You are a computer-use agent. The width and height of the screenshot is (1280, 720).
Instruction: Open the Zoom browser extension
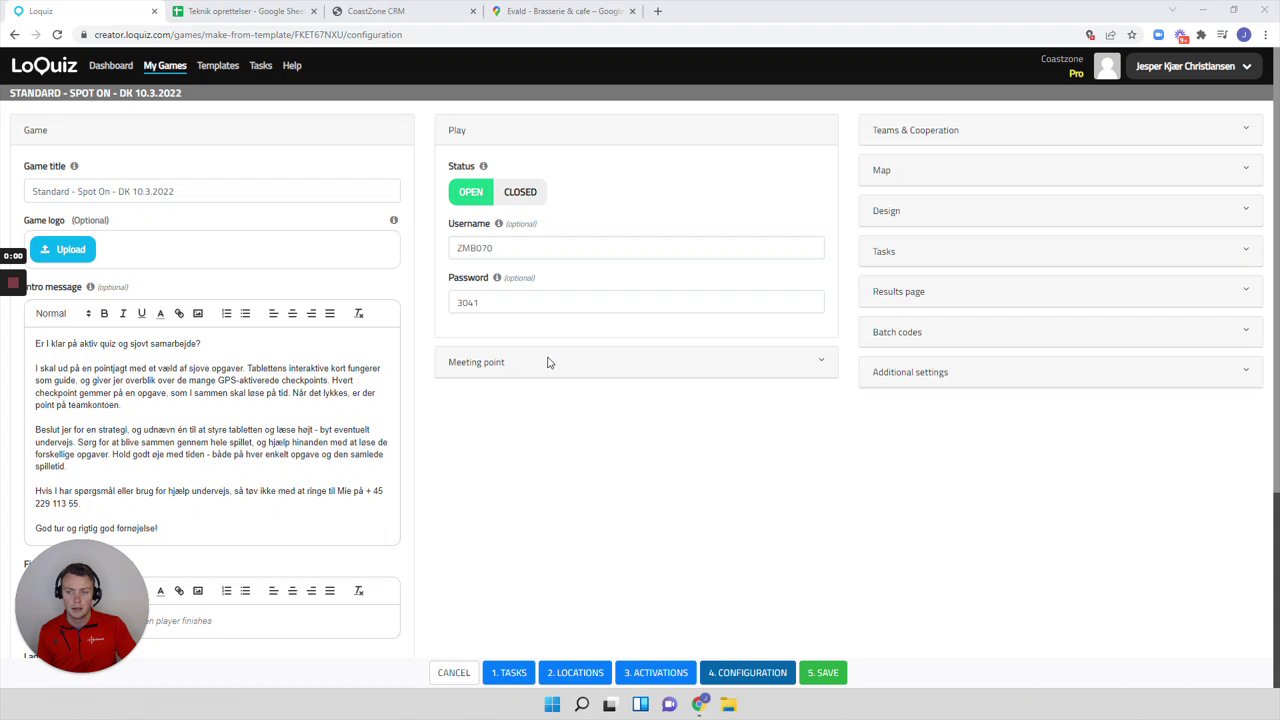pos(1159,34)
